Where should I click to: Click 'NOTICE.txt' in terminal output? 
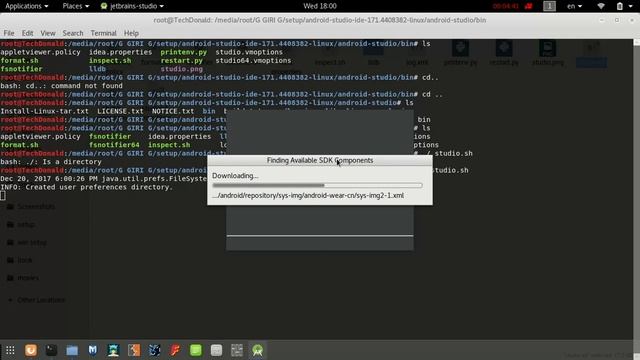point(173,111)
